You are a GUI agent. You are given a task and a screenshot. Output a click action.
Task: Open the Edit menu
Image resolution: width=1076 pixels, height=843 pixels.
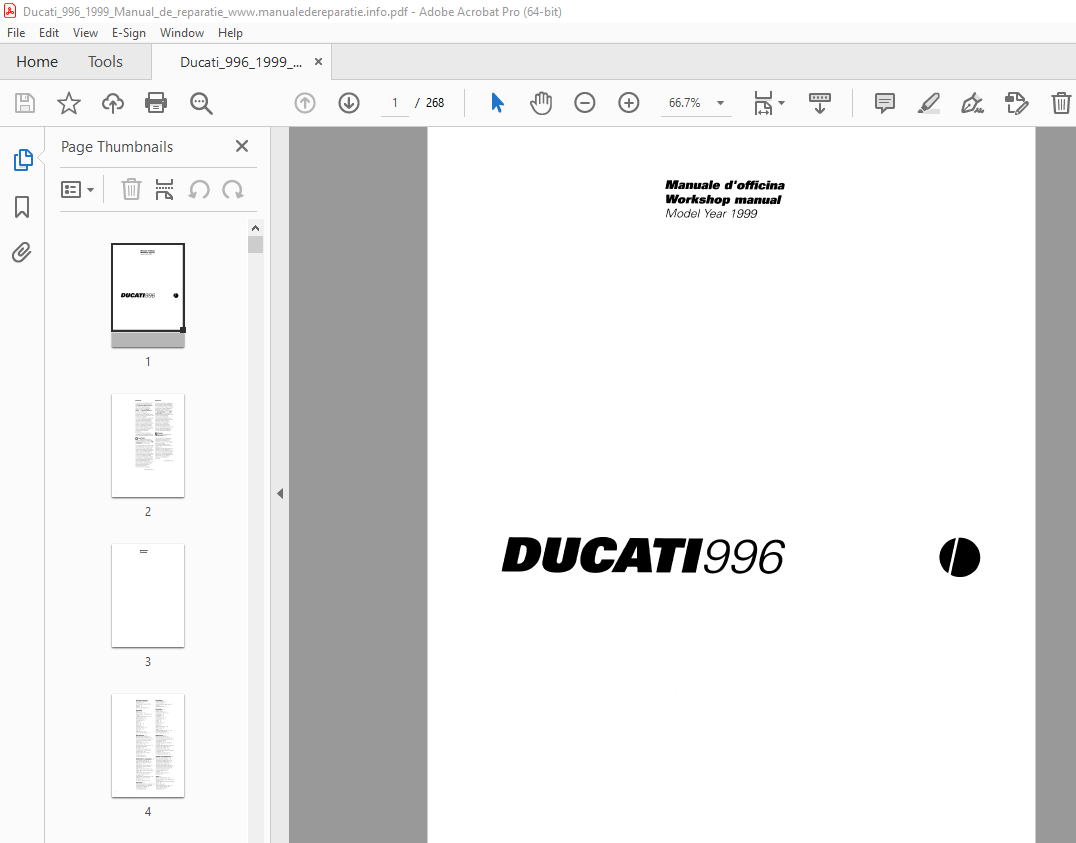49,33
